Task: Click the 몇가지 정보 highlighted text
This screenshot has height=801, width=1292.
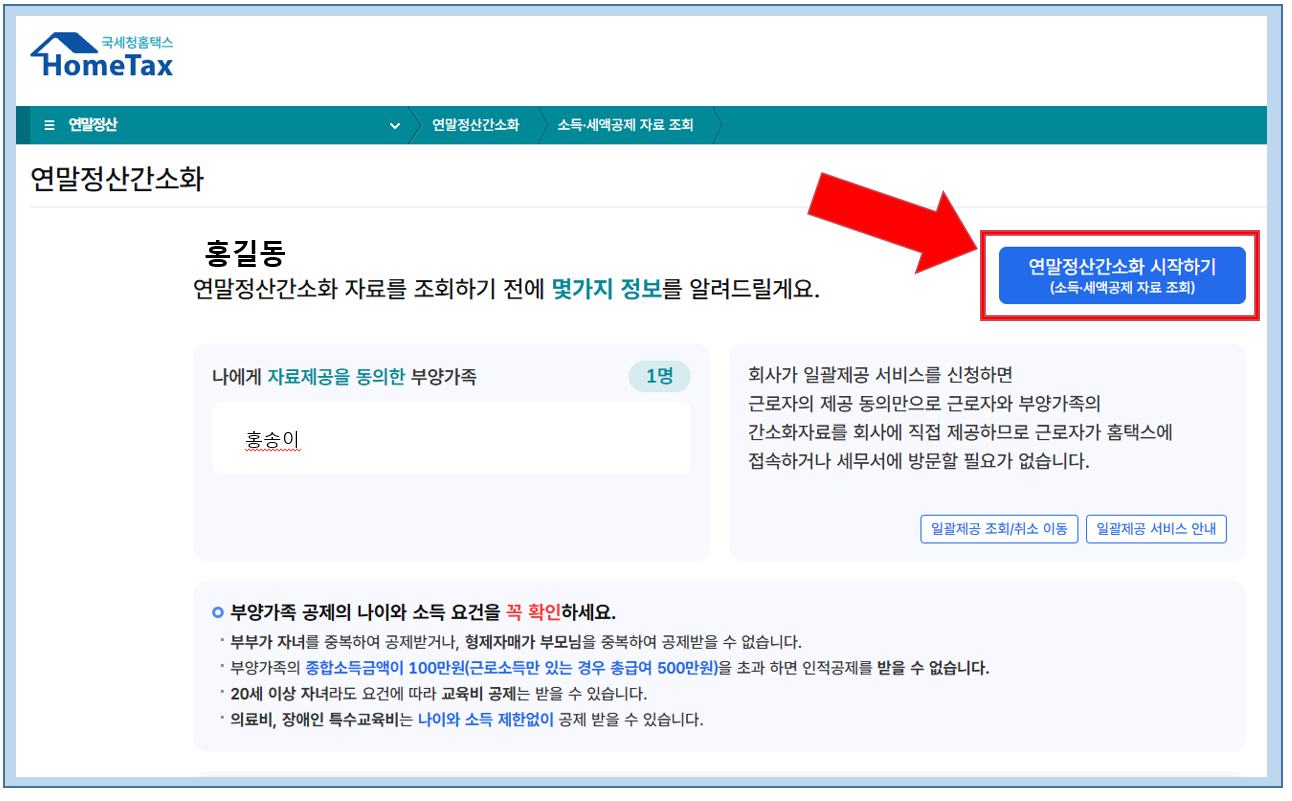Action: tap(607, 291)
